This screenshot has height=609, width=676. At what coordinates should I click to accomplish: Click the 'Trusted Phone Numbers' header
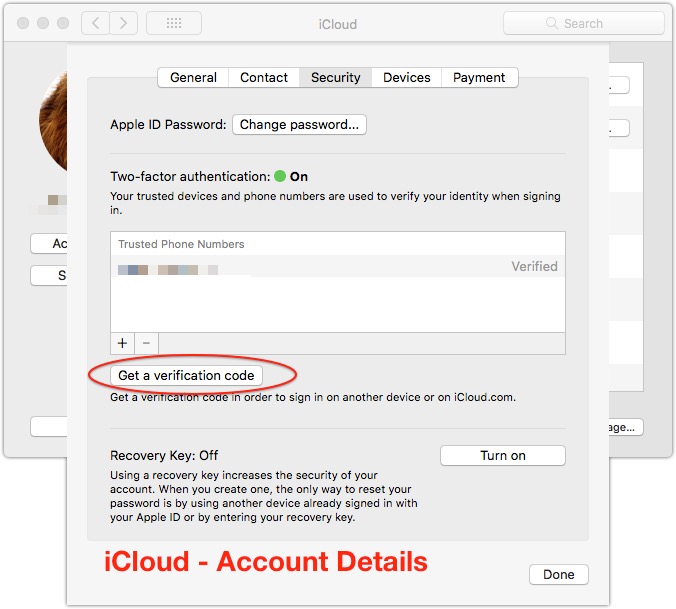(181, 244)
